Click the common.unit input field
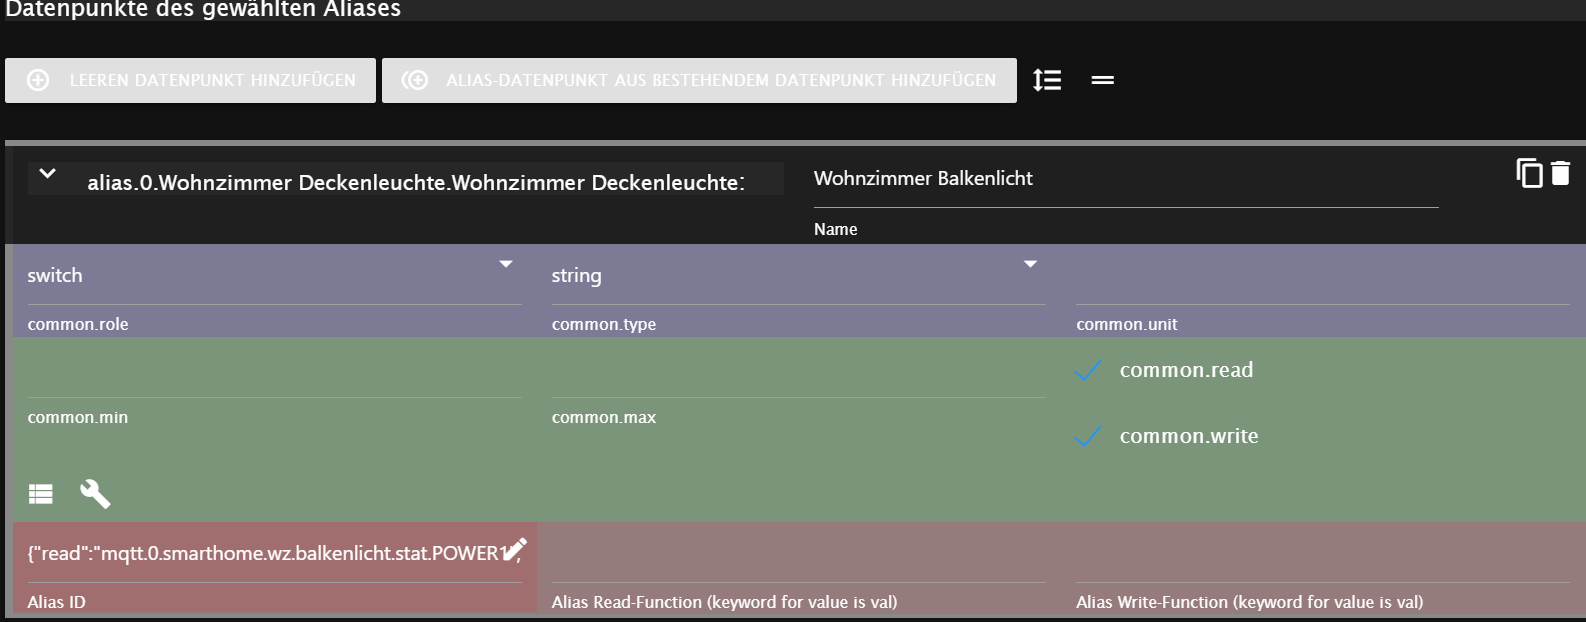The width and height of the screenshot is (1586, 622). (1322, 280)
